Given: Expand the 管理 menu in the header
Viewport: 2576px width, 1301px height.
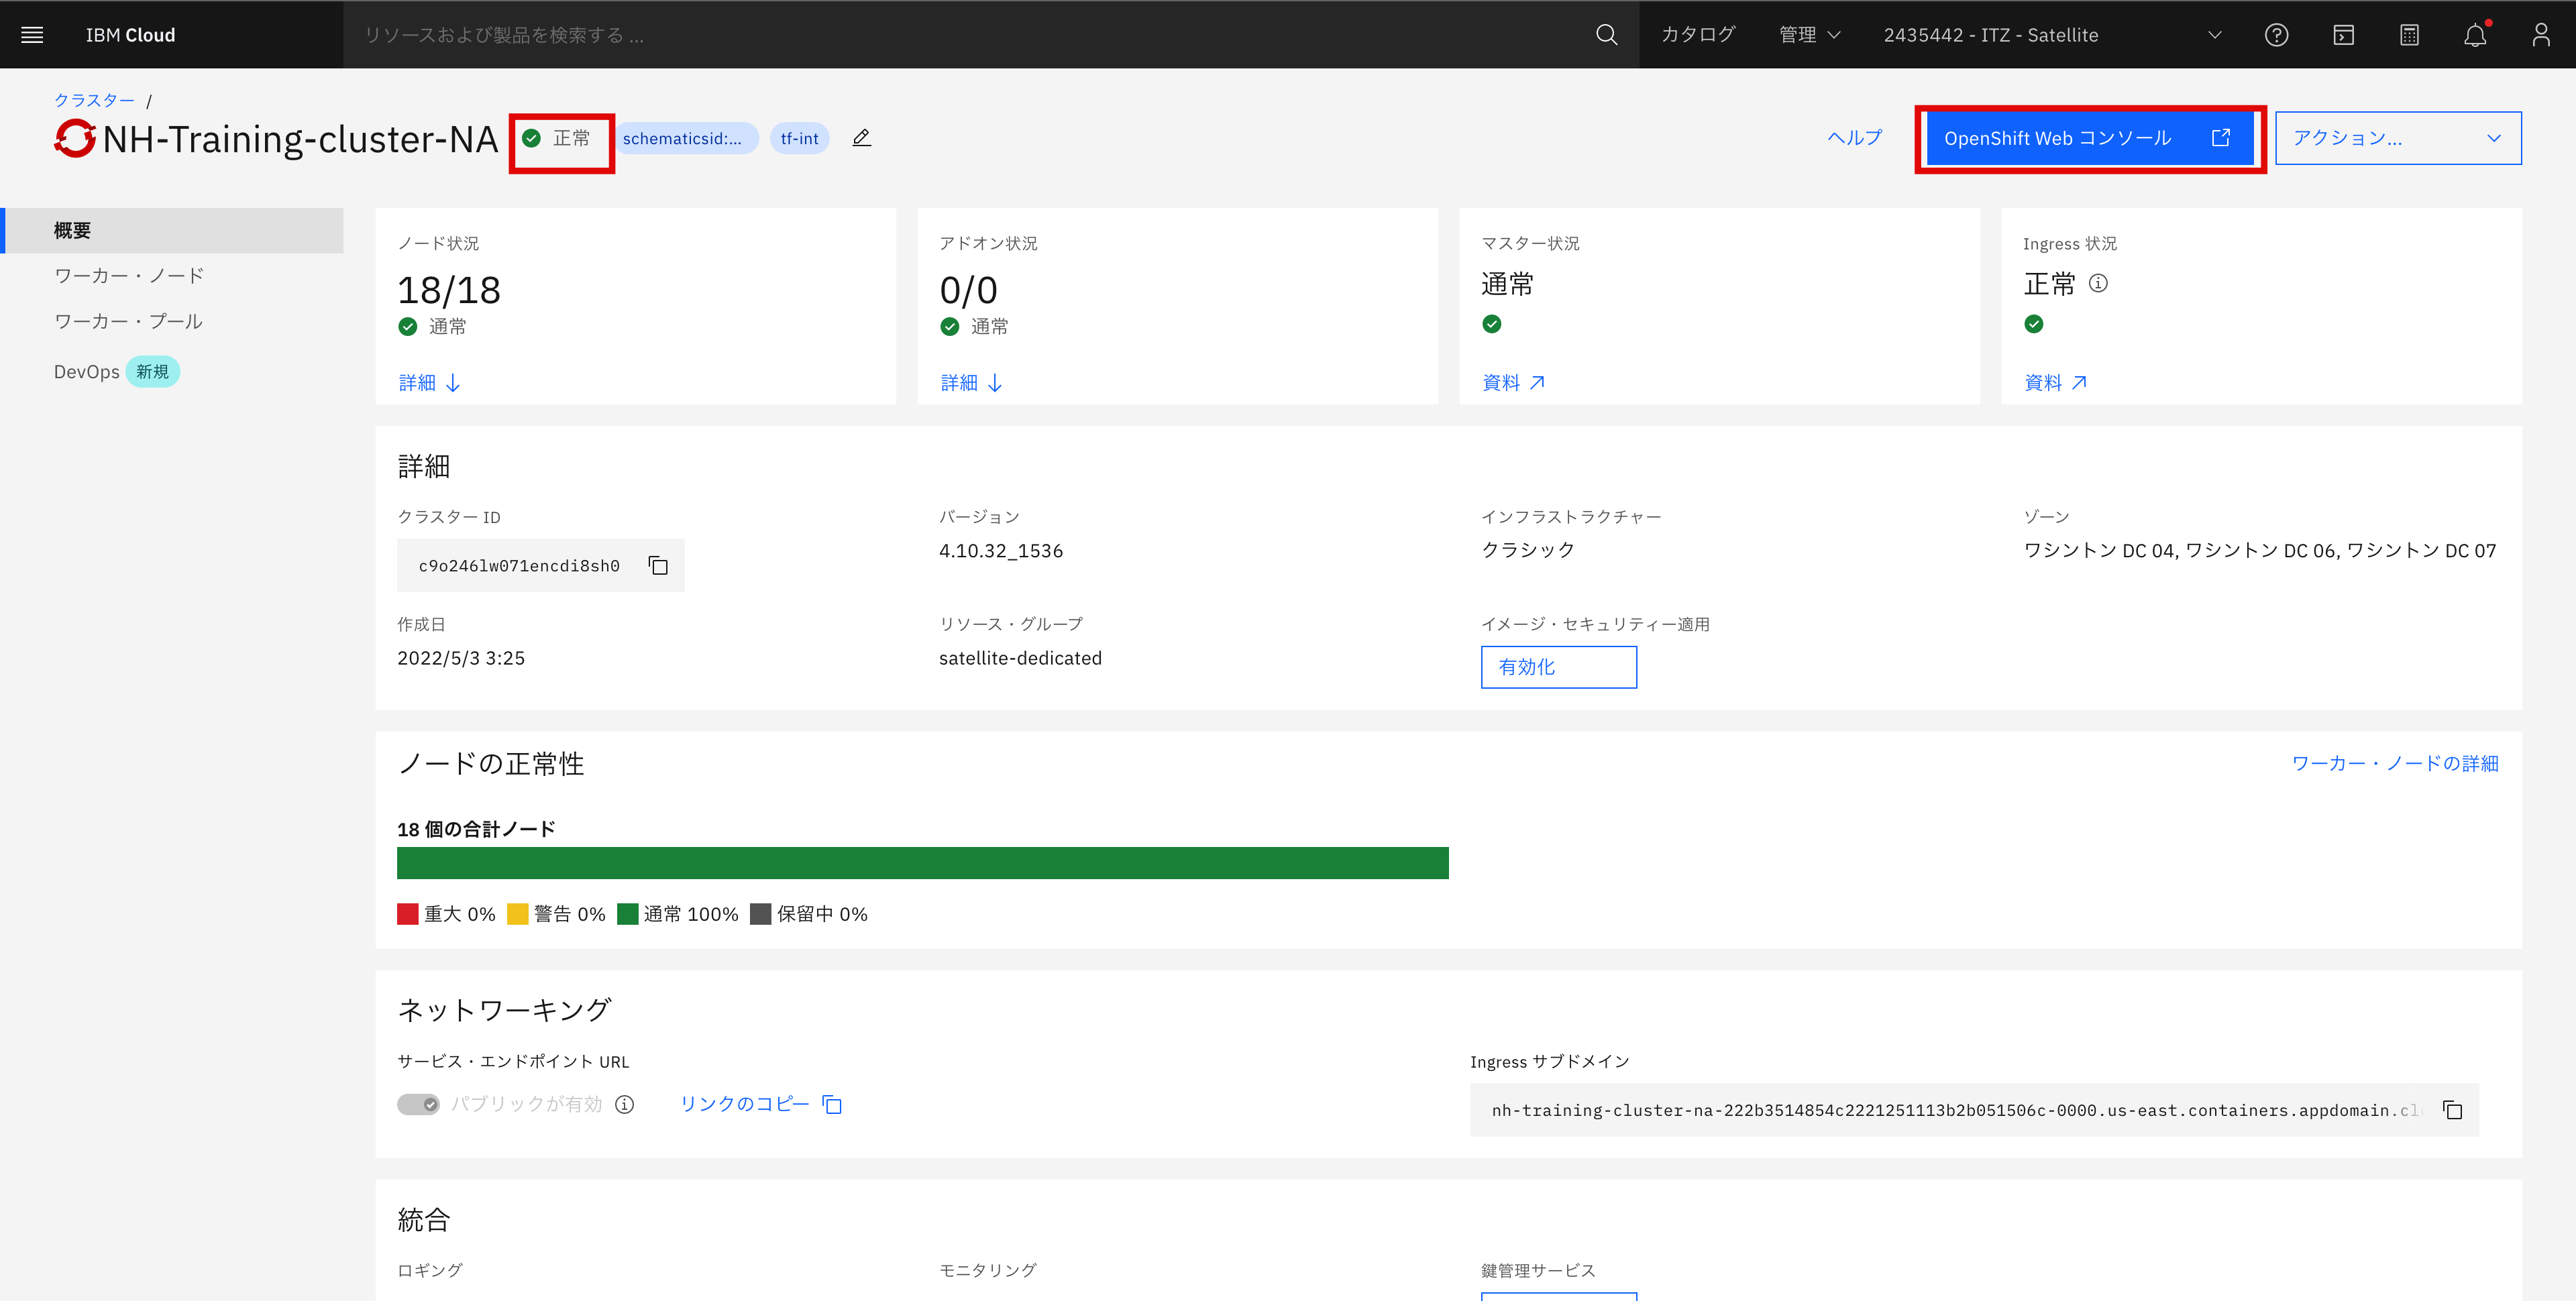Looking at the screenshot, I should 1809,34.
